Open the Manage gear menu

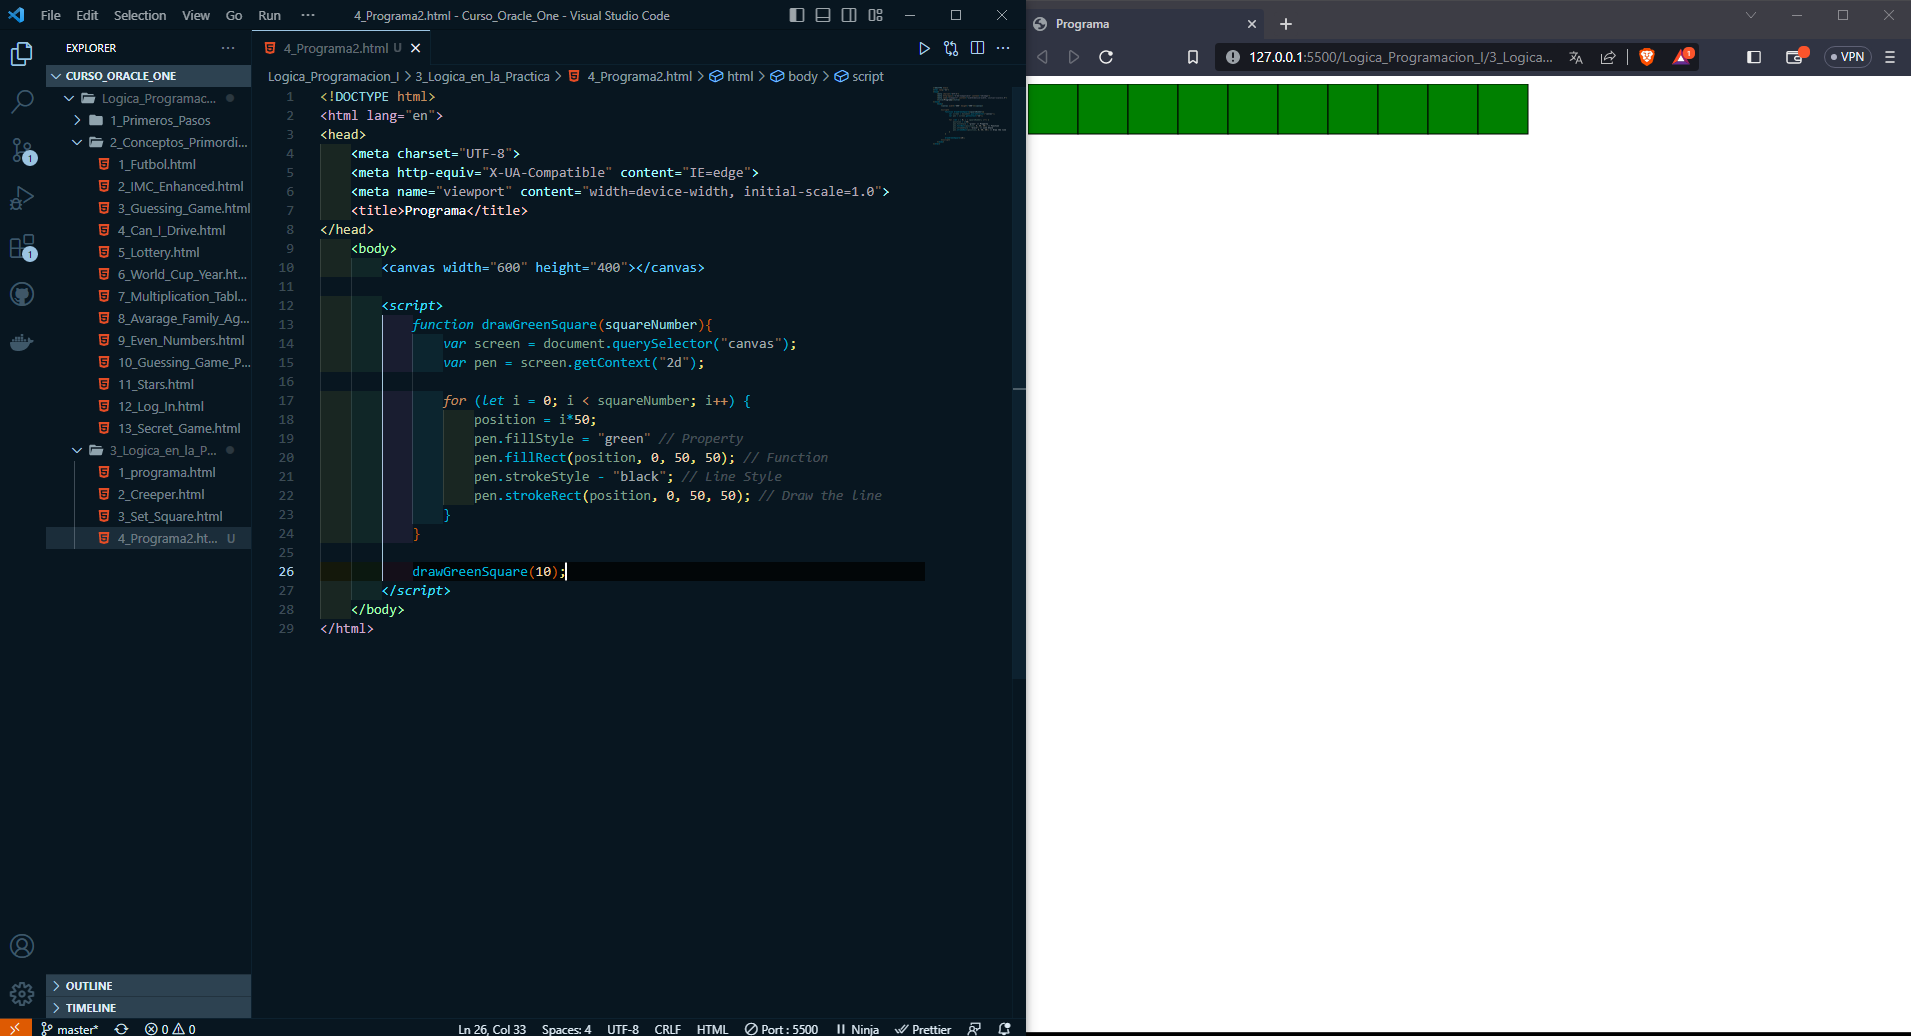22,994
